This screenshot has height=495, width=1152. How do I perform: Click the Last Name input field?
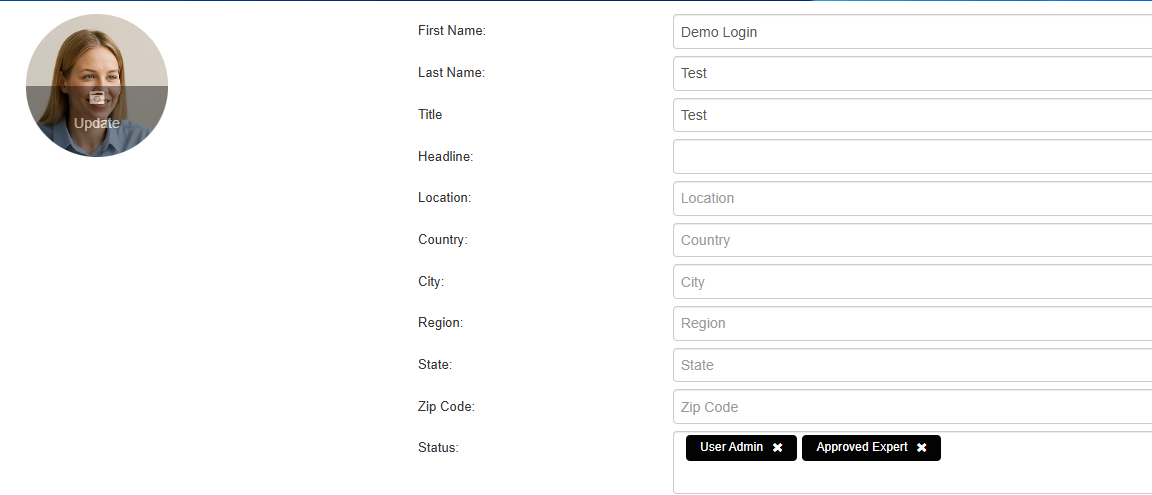pyautogui.click(x=912, y=73)
